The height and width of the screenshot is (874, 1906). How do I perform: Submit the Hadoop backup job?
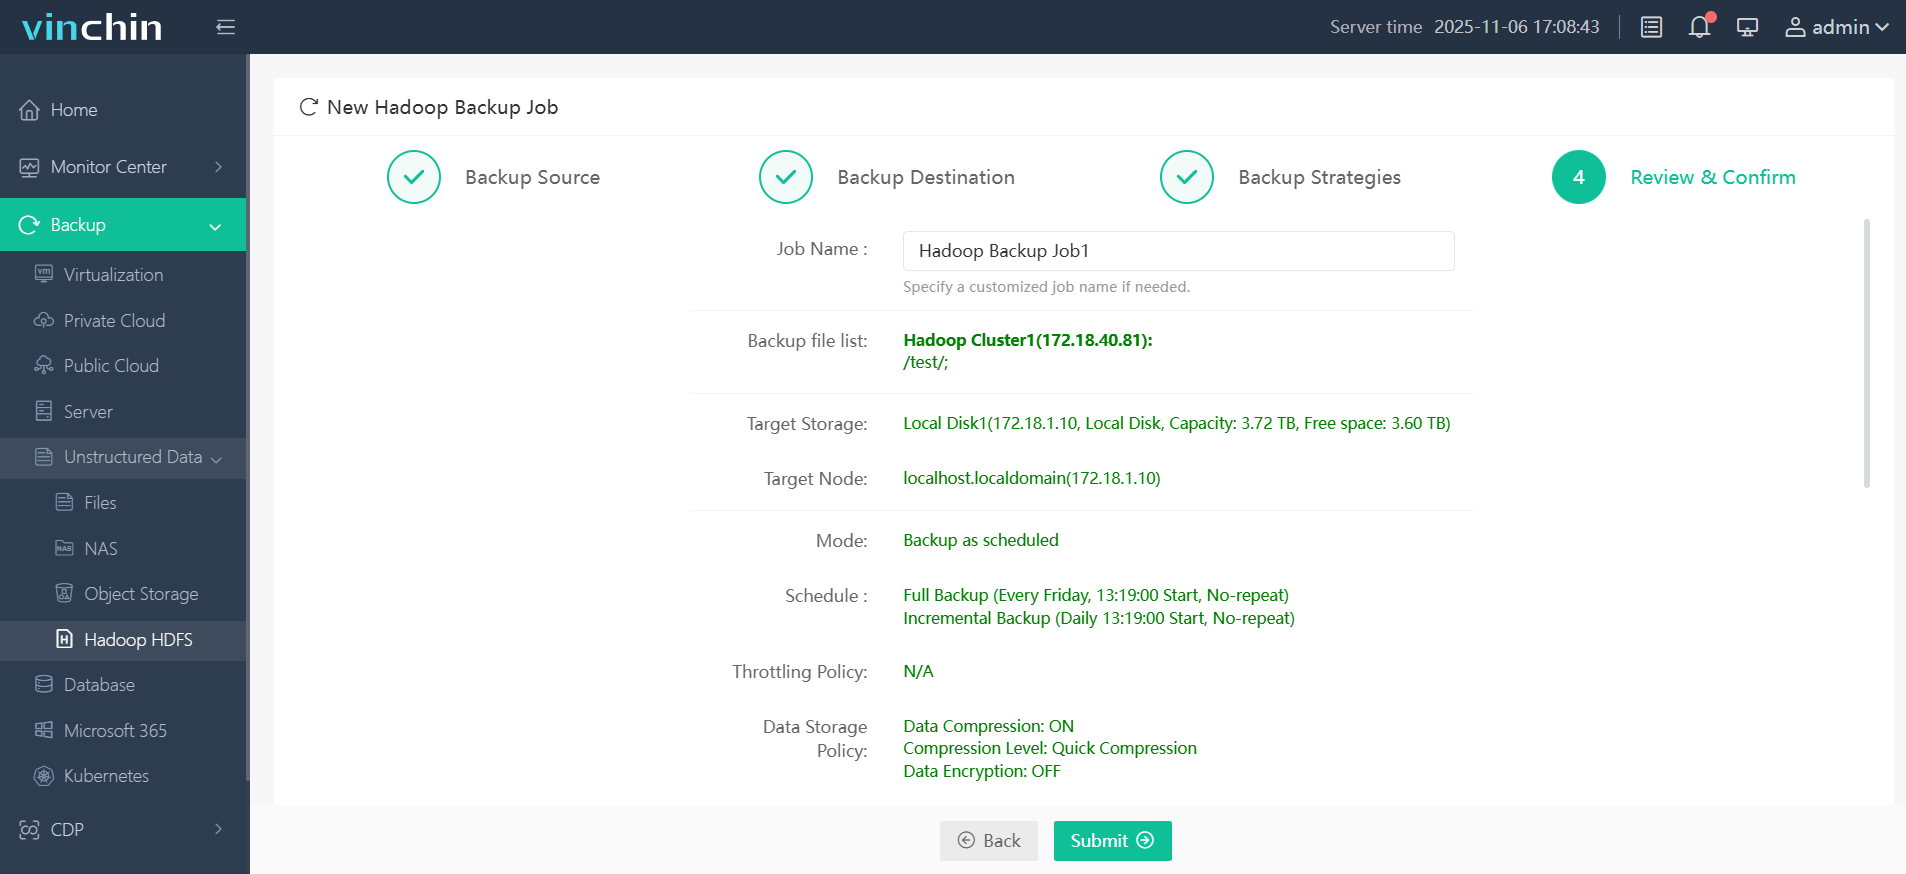point(1112,841)
